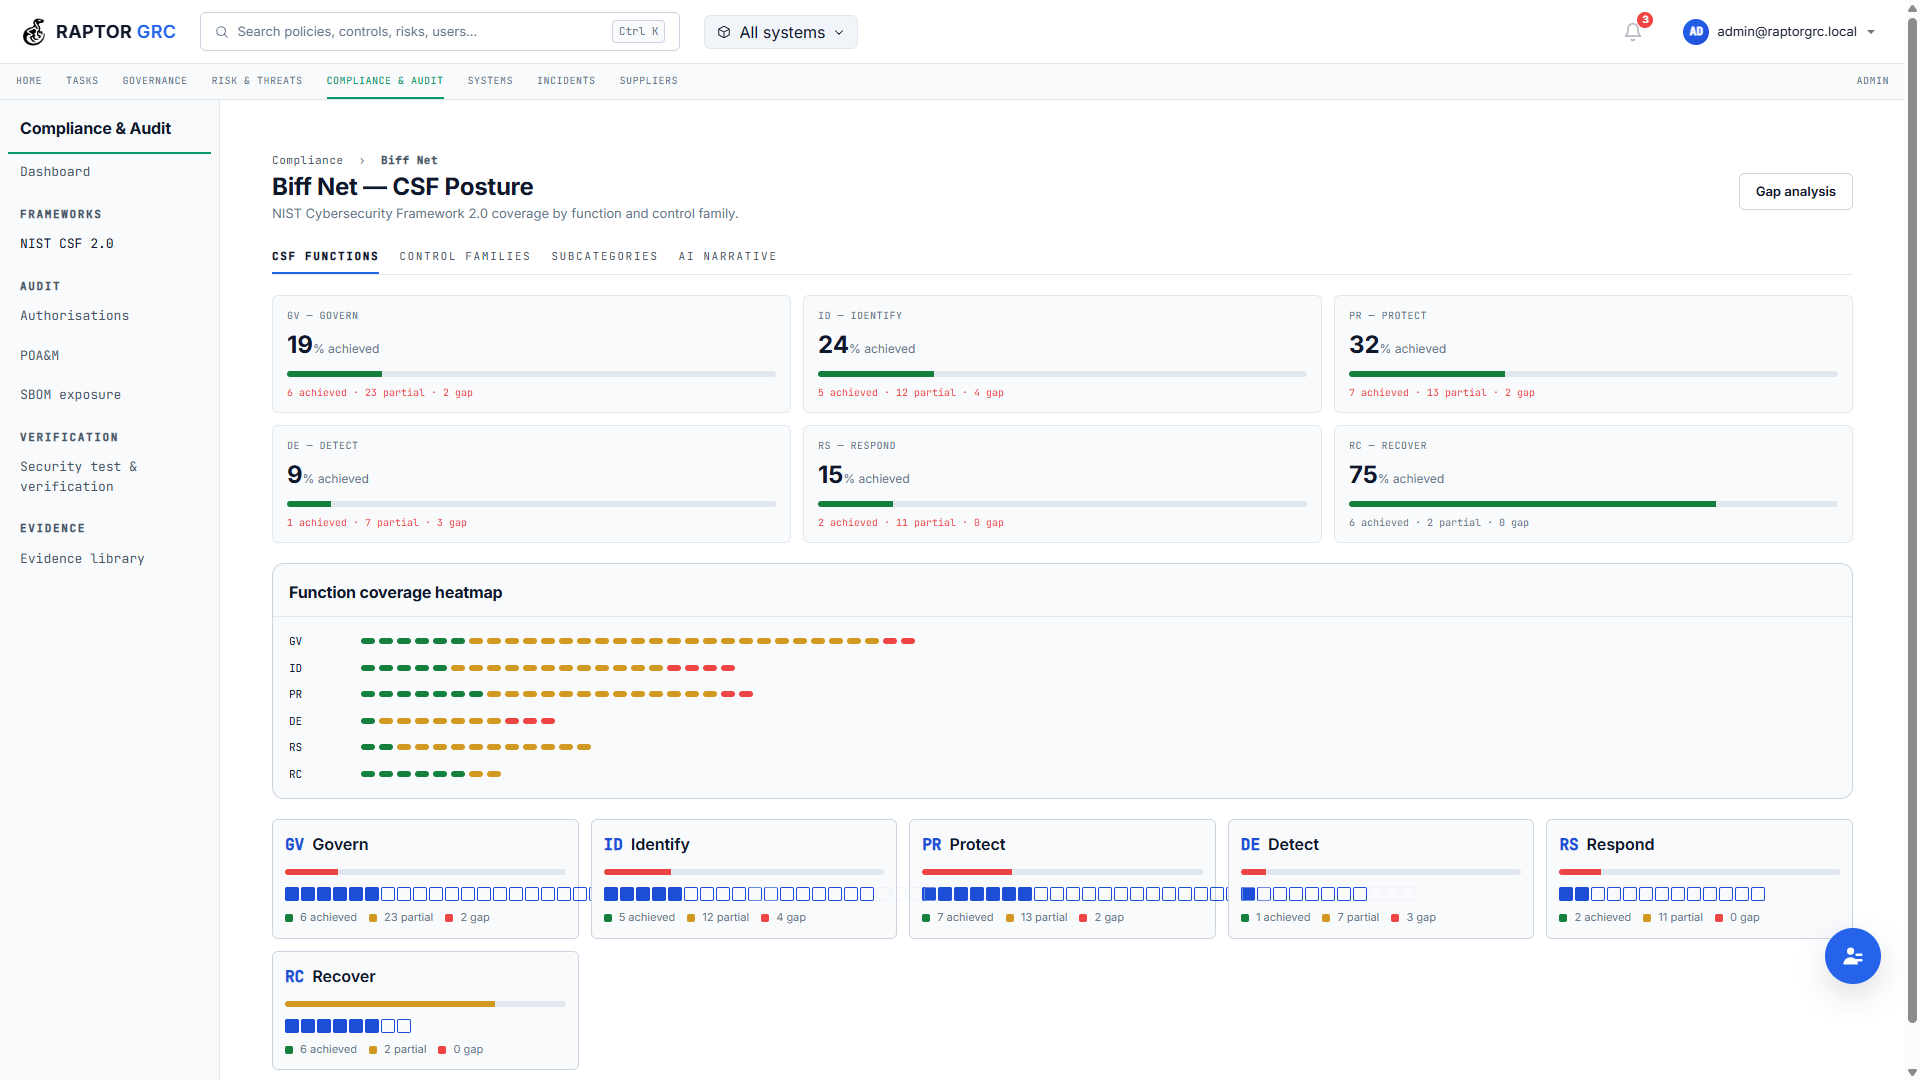The image size is (1920, 1080).
Task: Open the Tasks nav item
Action: tap(82, 81)
